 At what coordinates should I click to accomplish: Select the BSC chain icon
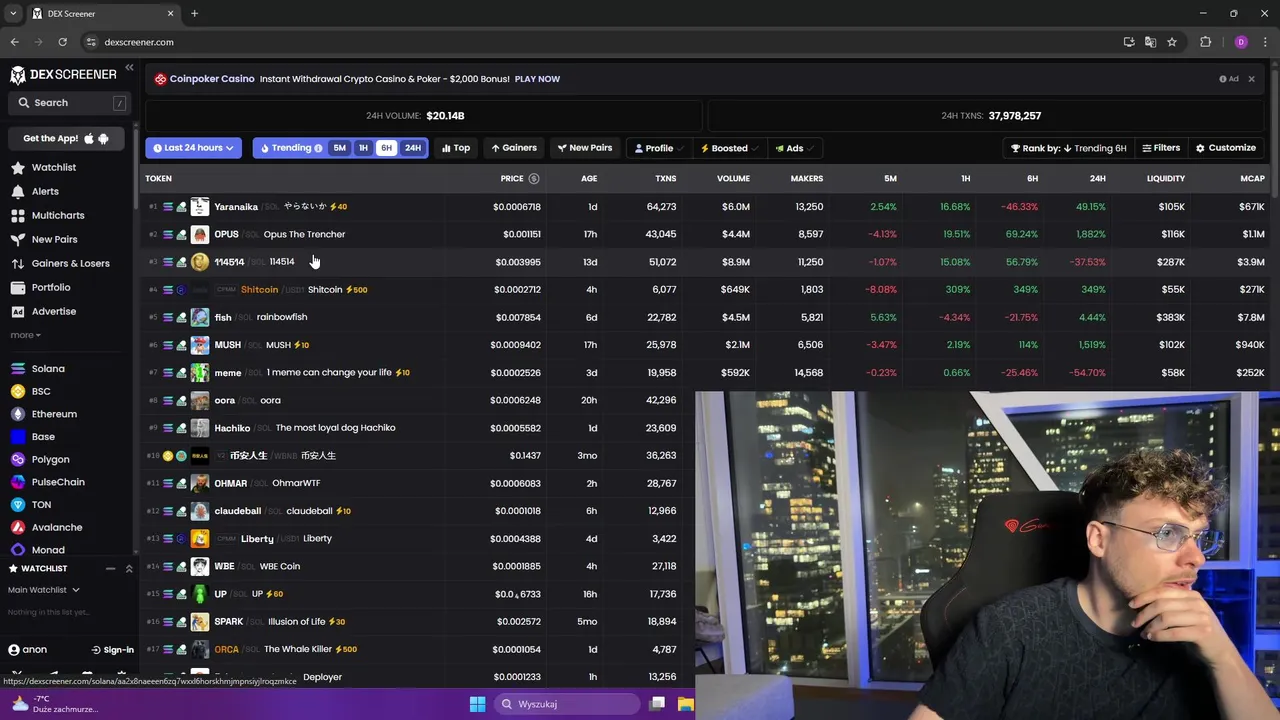(x=18, y=391)
